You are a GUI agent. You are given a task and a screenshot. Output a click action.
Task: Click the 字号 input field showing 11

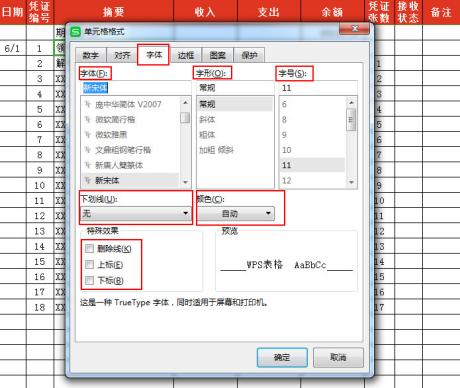click(x=318, y=88)
